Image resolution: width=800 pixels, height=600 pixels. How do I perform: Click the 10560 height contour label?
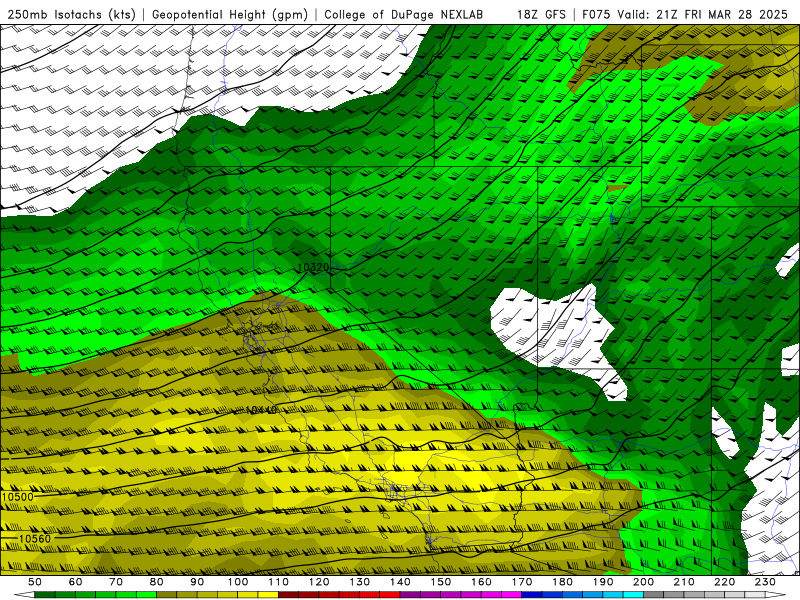click(35, 539)
